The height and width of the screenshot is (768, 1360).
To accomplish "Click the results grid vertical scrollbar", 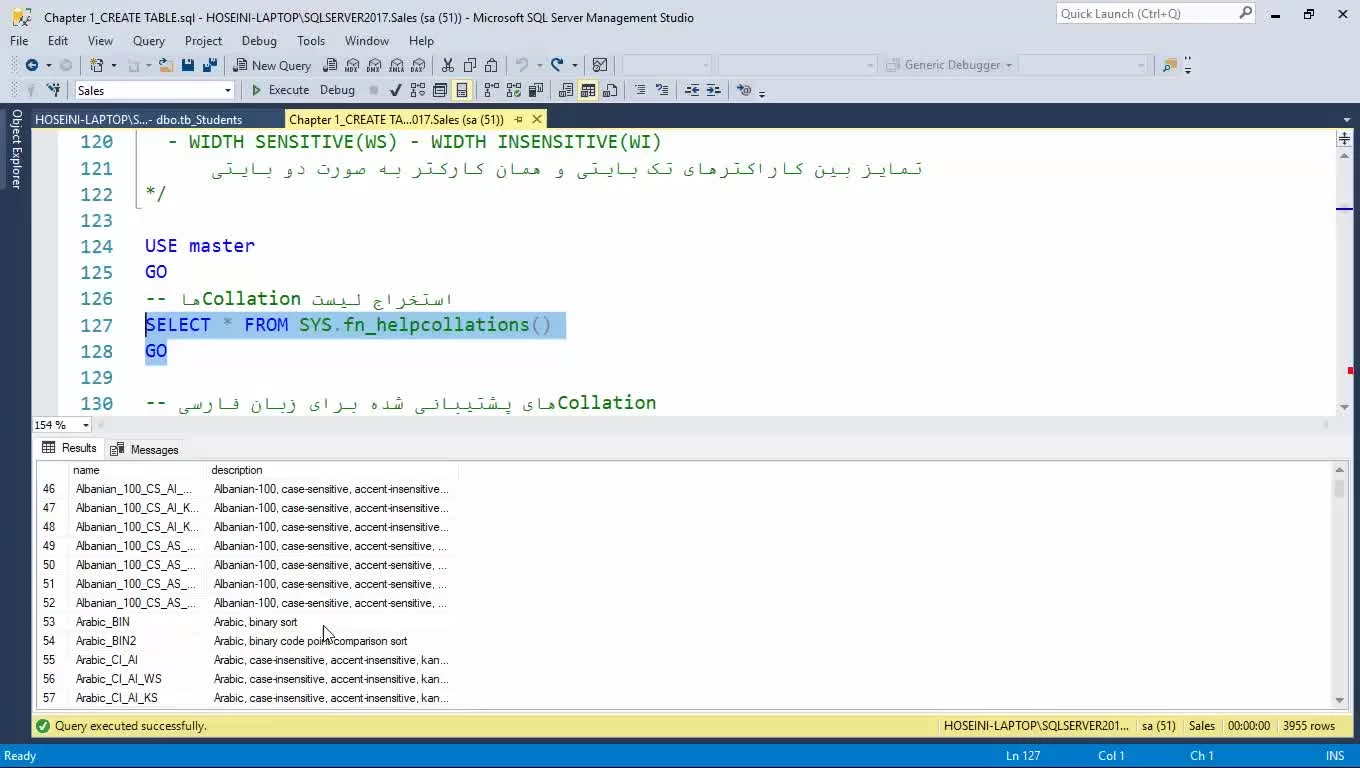I will point(1339,584).
